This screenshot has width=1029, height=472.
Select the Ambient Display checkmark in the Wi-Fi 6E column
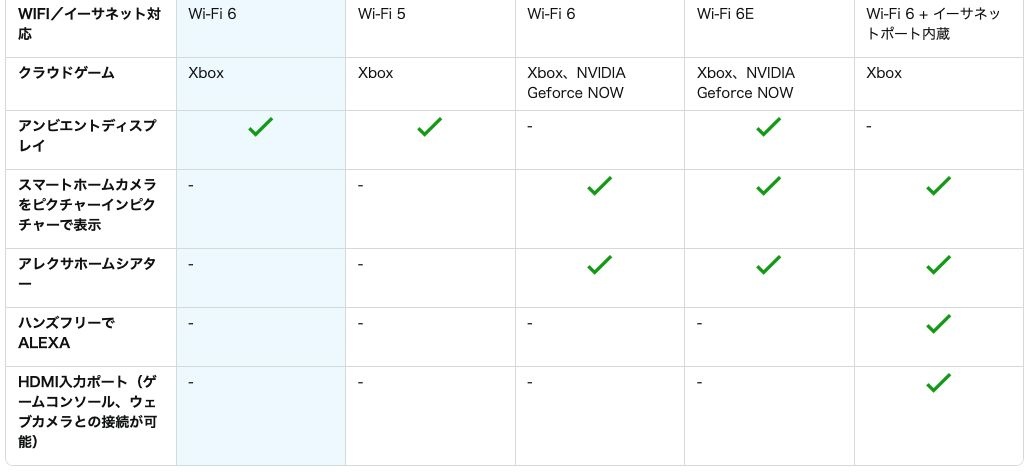click(768, 127)
